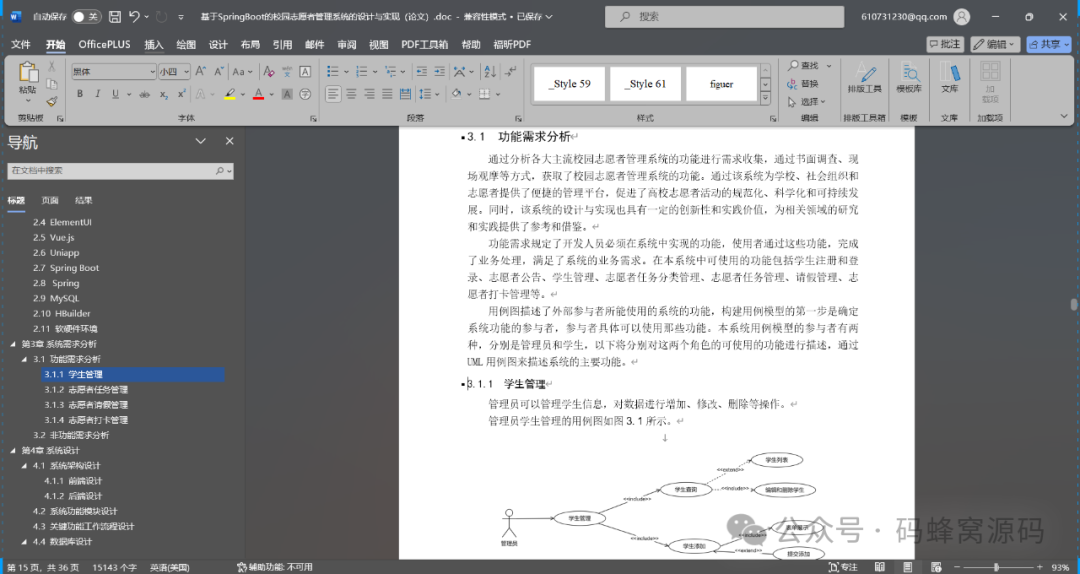Toggle center alignment

[351, 94]
